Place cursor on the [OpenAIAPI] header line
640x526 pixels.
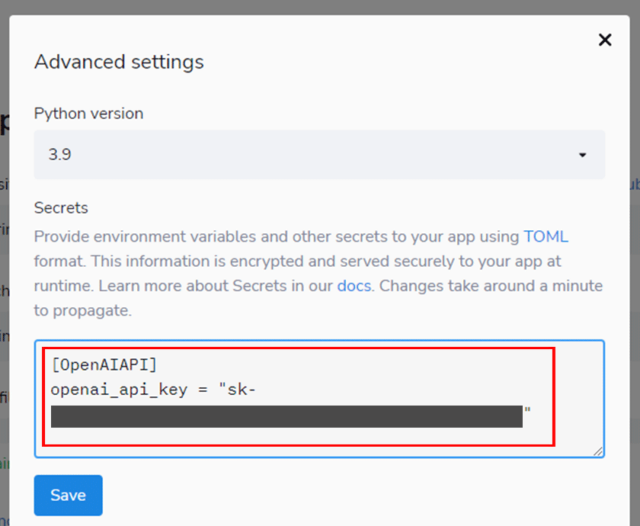[x=104, y=365]
